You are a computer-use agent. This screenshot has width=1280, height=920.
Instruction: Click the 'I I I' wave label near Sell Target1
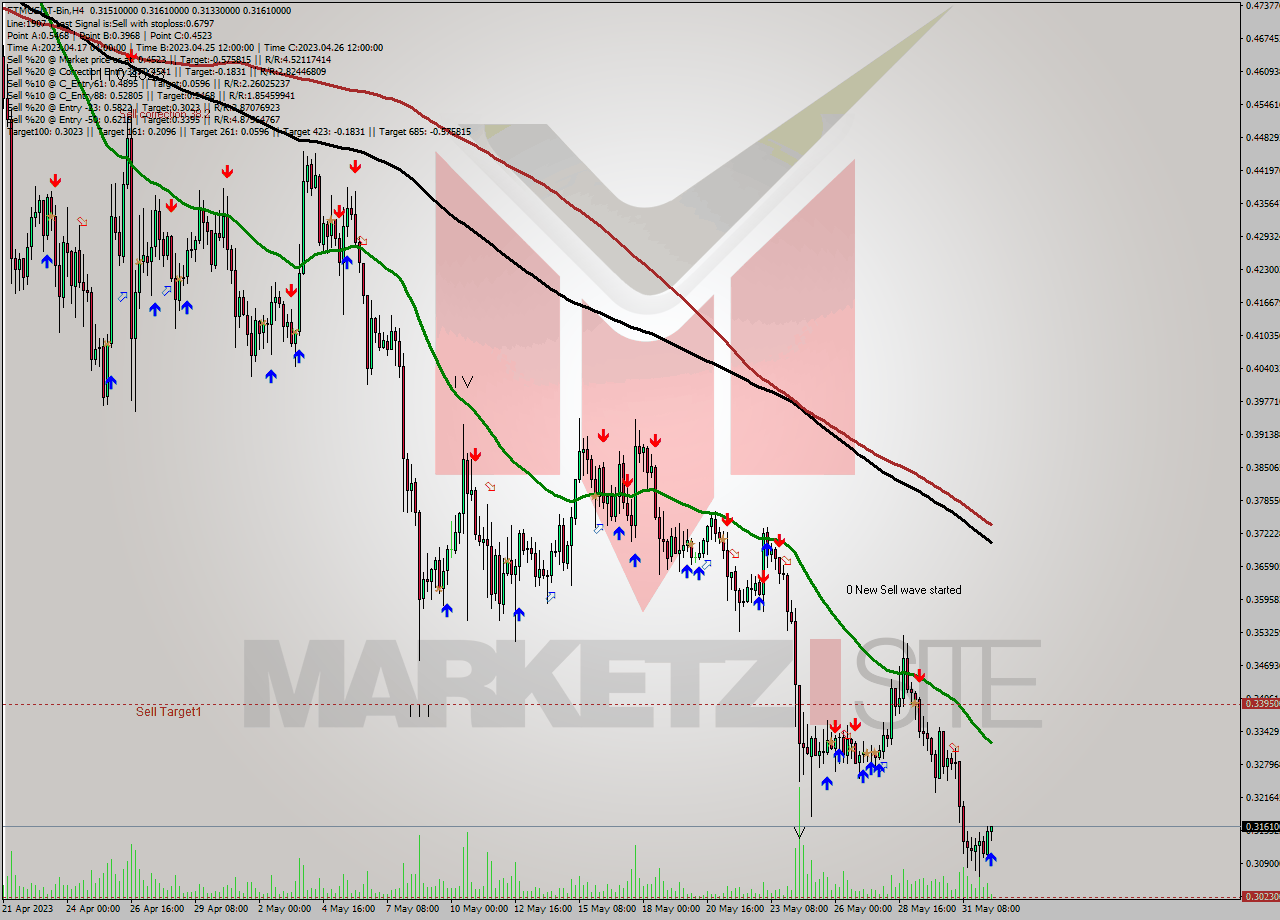tap(420, 711)
